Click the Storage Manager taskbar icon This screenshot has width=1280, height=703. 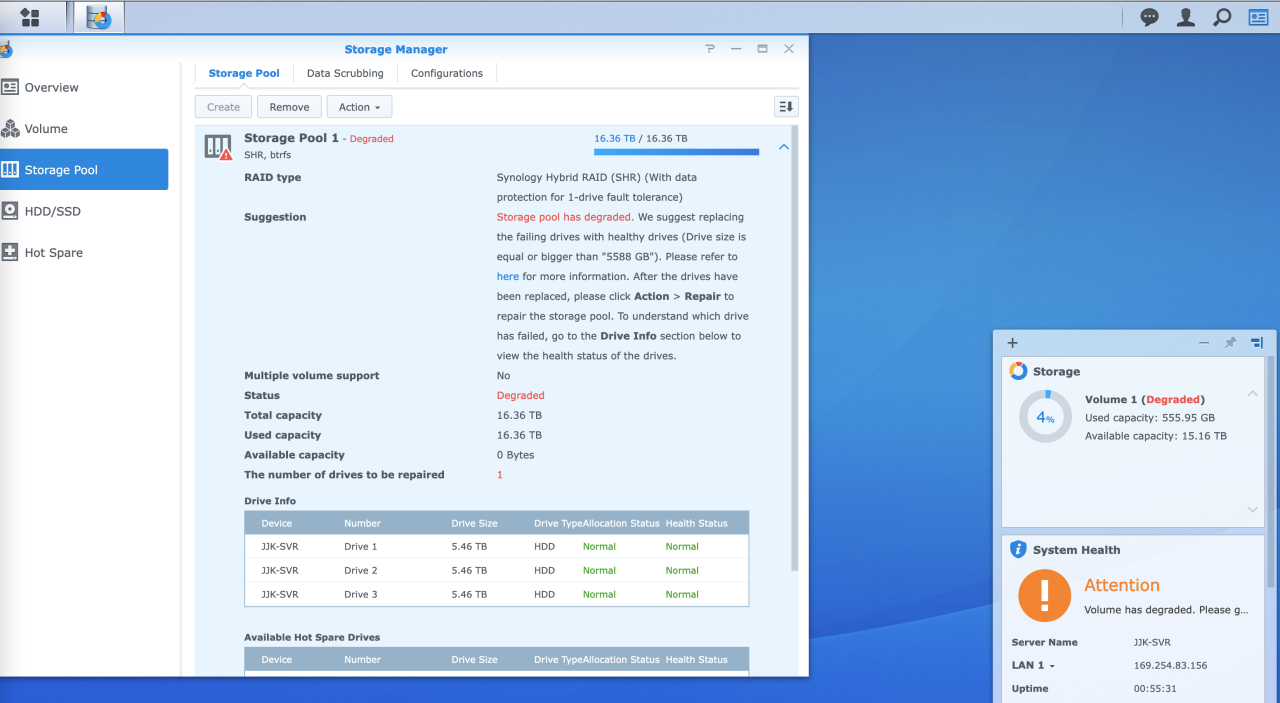[98, 17]
